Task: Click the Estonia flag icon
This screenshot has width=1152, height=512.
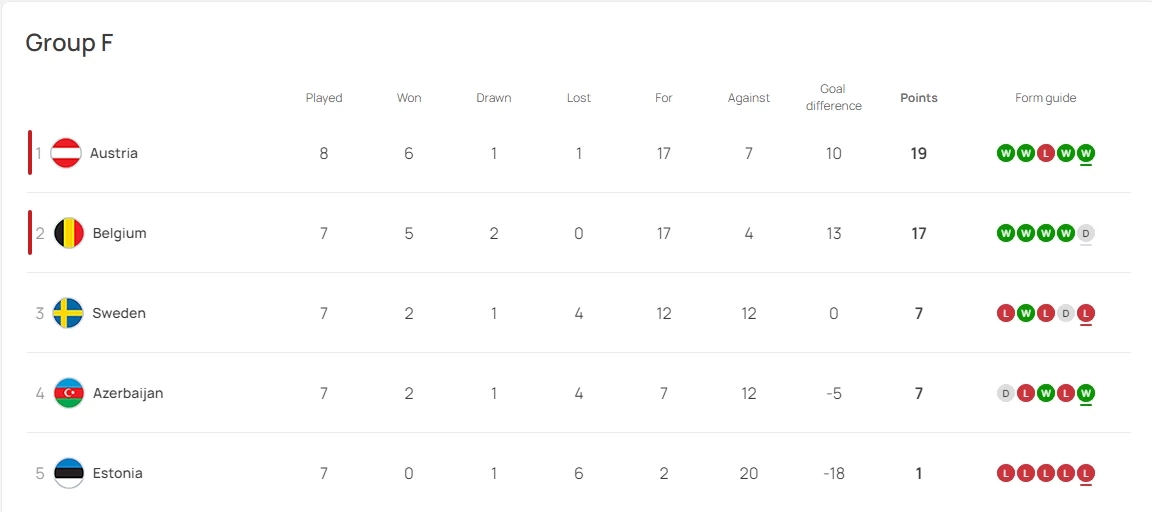Action: (68, 473)
